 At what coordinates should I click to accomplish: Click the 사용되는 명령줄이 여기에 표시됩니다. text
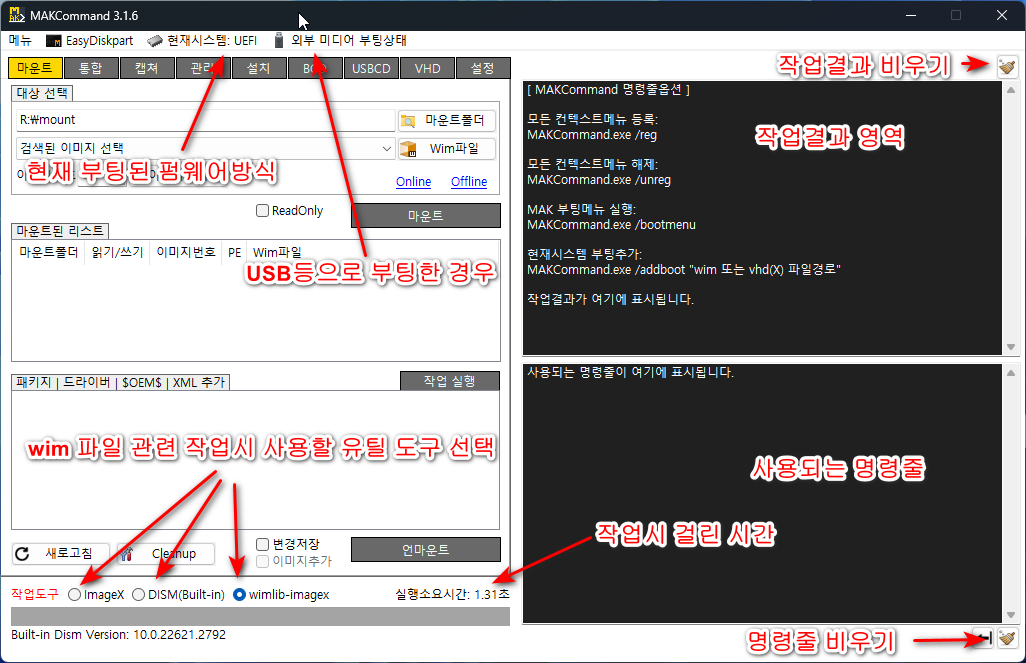[x=631, y=372]
